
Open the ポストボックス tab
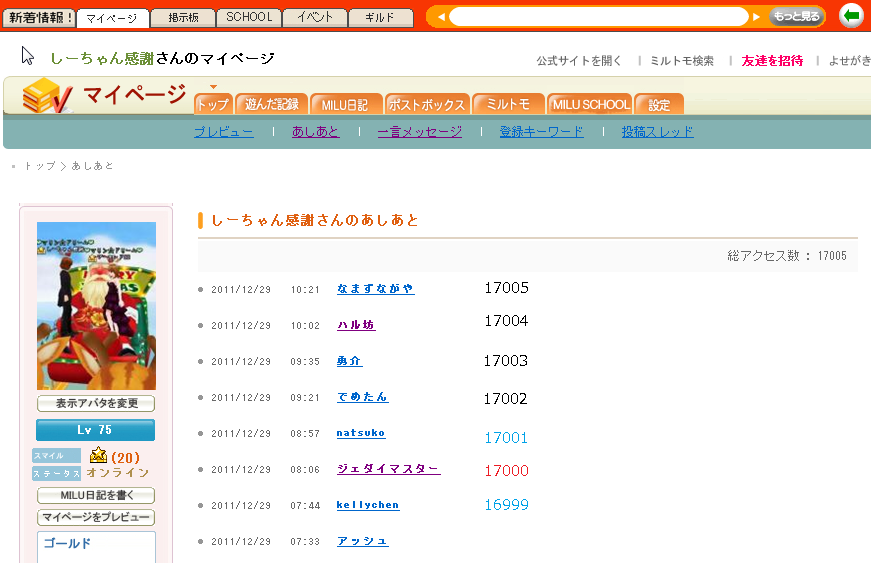tap(427, 104)
